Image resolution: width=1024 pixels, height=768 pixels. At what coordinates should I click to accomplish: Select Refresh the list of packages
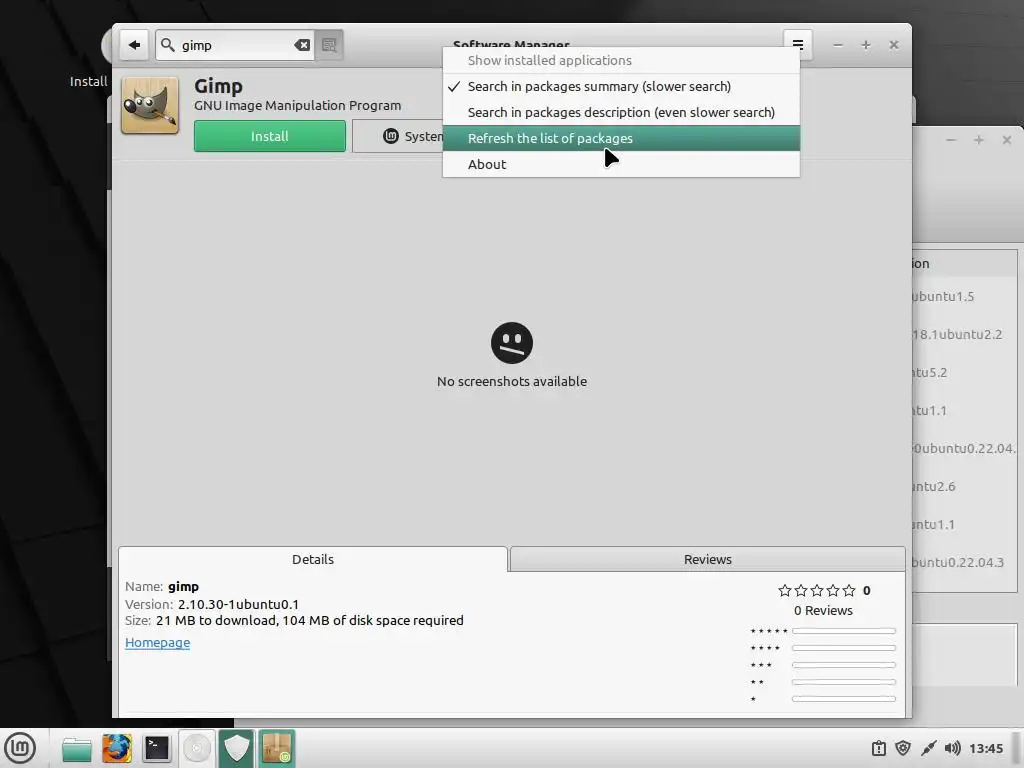tap(621, 138)
